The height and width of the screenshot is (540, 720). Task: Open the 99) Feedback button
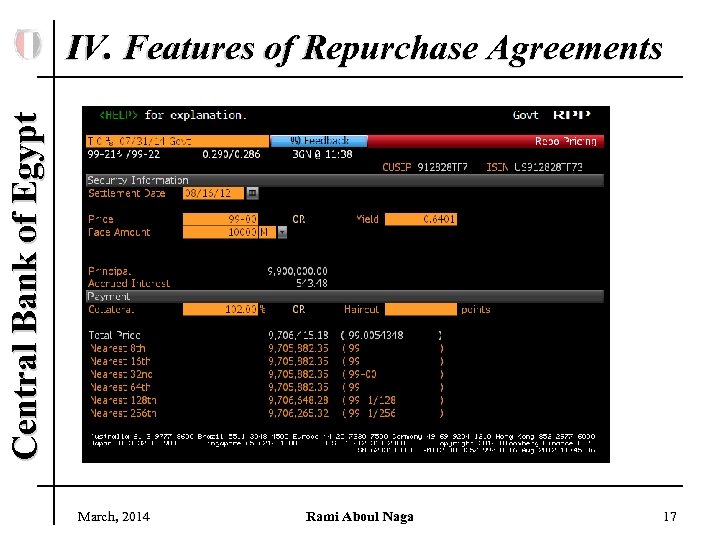tap(319, 141)
